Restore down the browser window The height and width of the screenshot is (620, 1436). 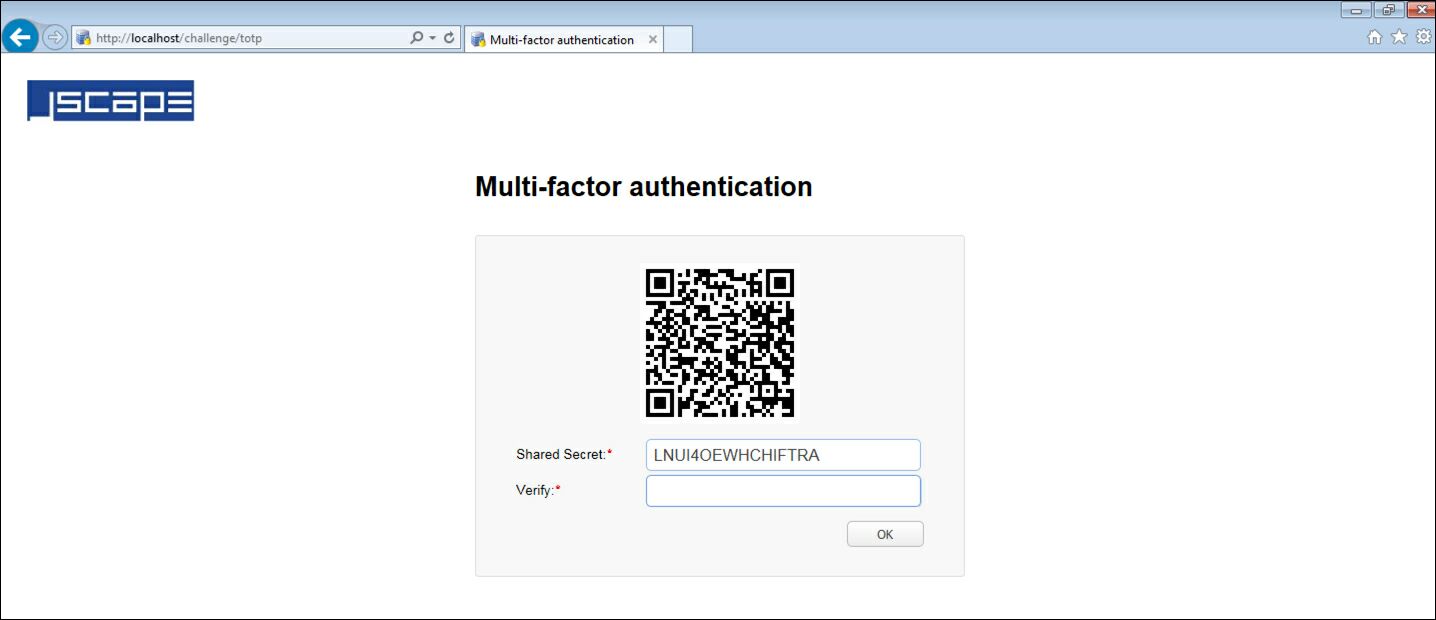point(1388,10)
